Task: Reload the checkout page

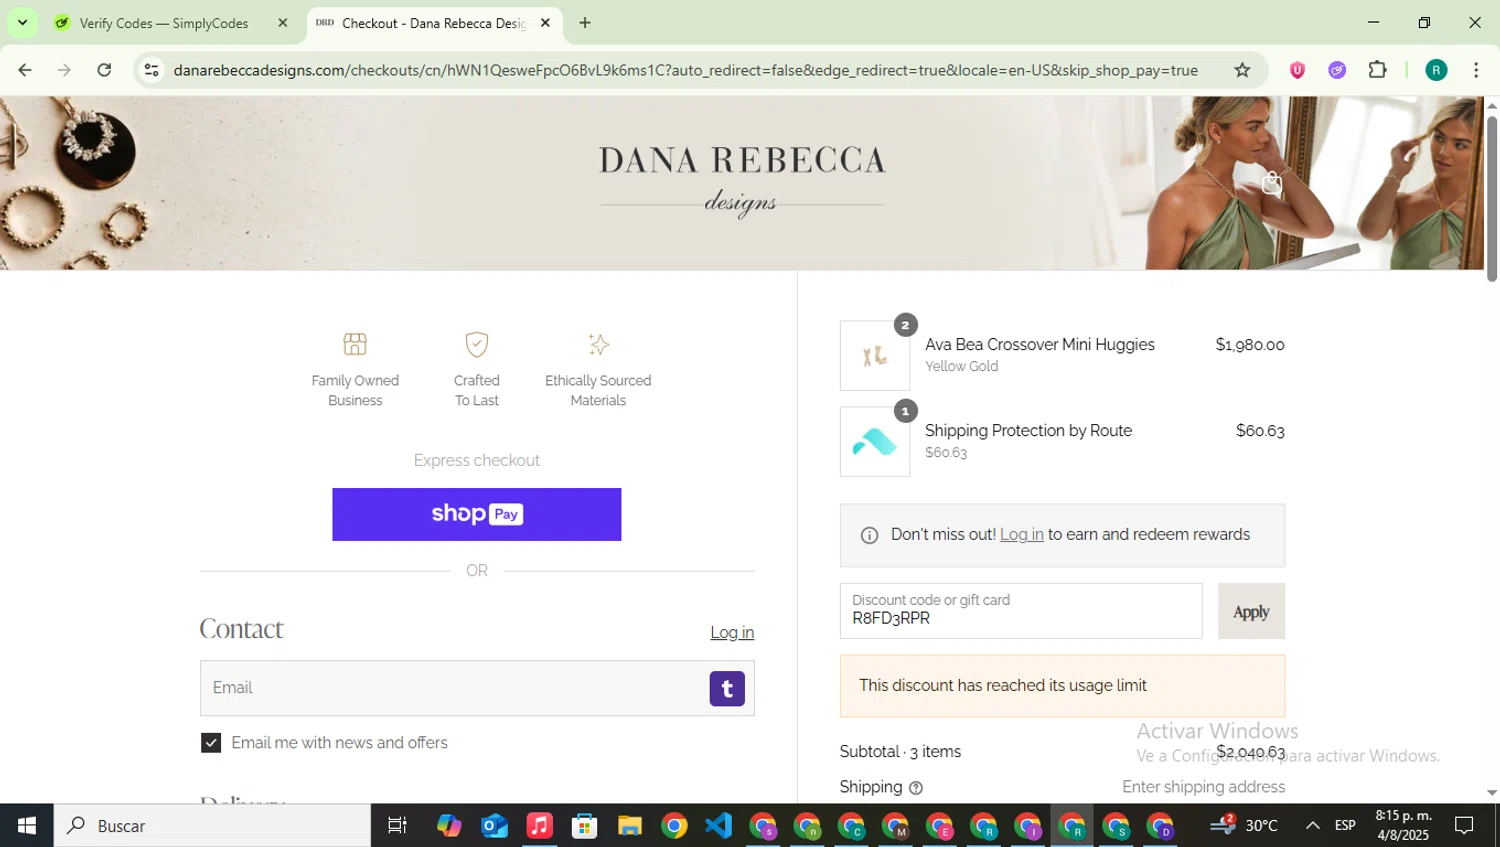Action: (104, 70)
